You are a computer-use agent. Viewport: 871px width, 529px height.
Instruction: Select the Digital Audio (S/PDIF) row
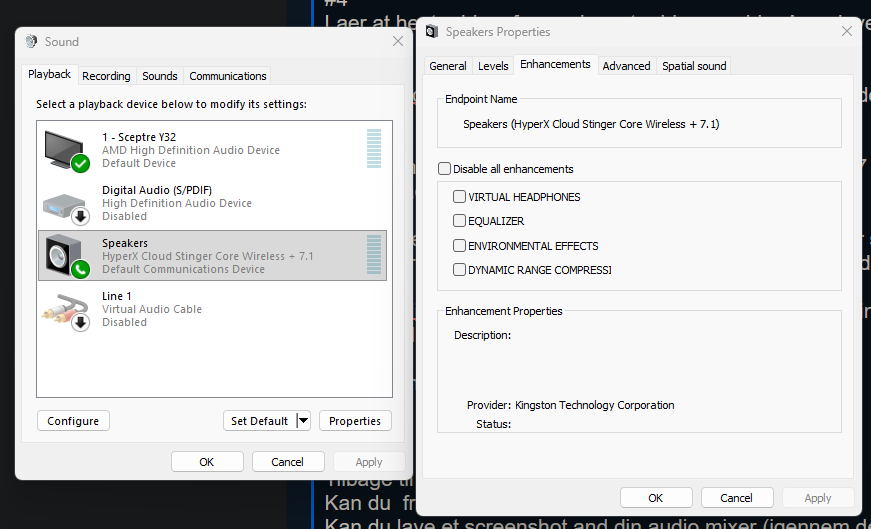click(x=213, y=203)
